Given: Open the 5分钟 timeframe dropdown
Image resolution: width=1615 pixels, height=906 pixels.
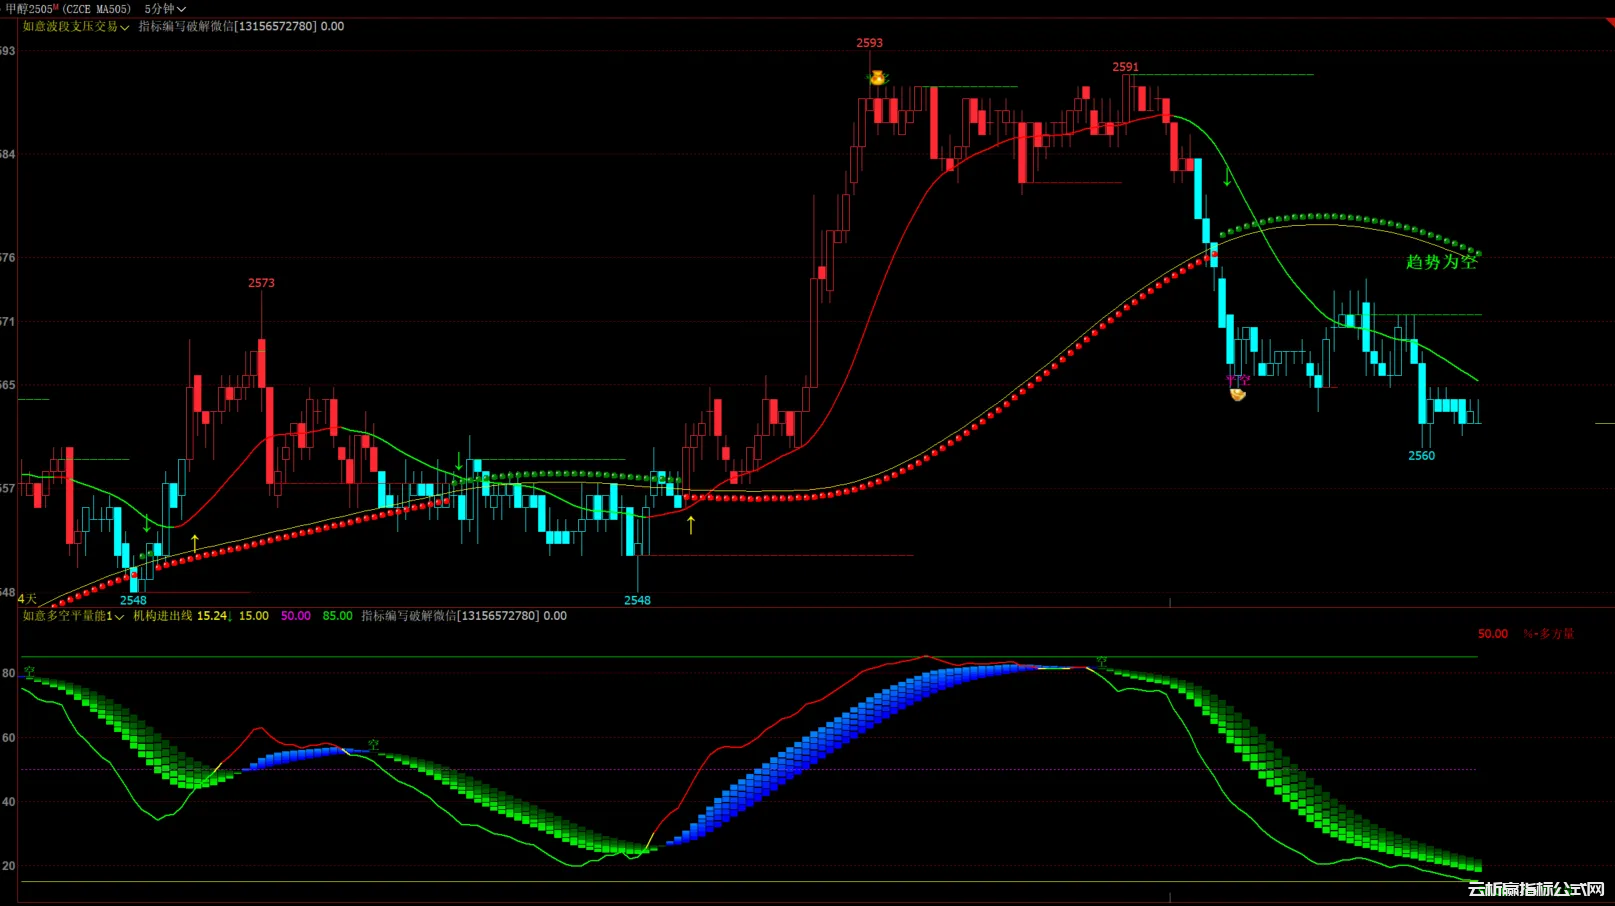Looking at the screenshot, I should click(165, 9).
